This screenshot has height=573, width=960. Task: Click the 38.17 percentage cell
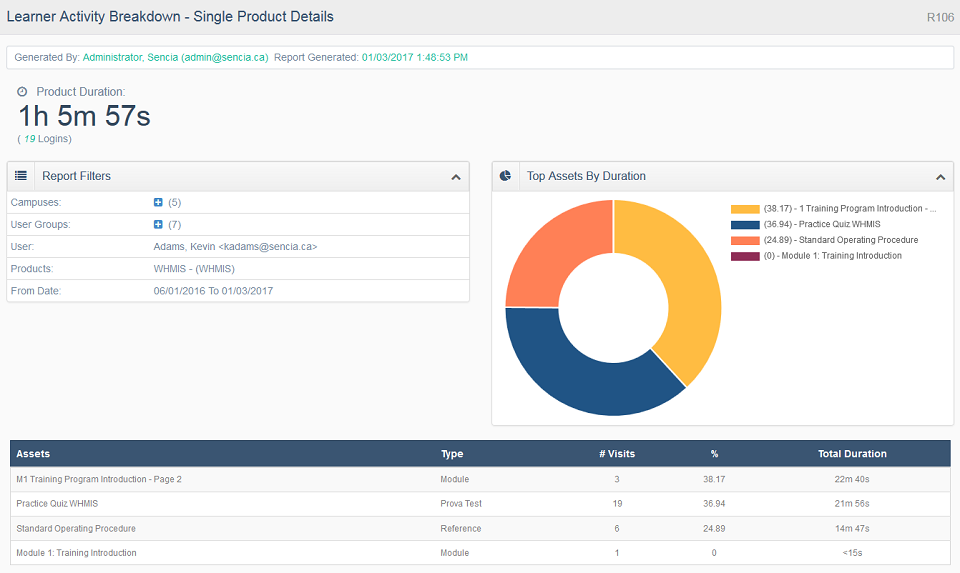[714, 479]
